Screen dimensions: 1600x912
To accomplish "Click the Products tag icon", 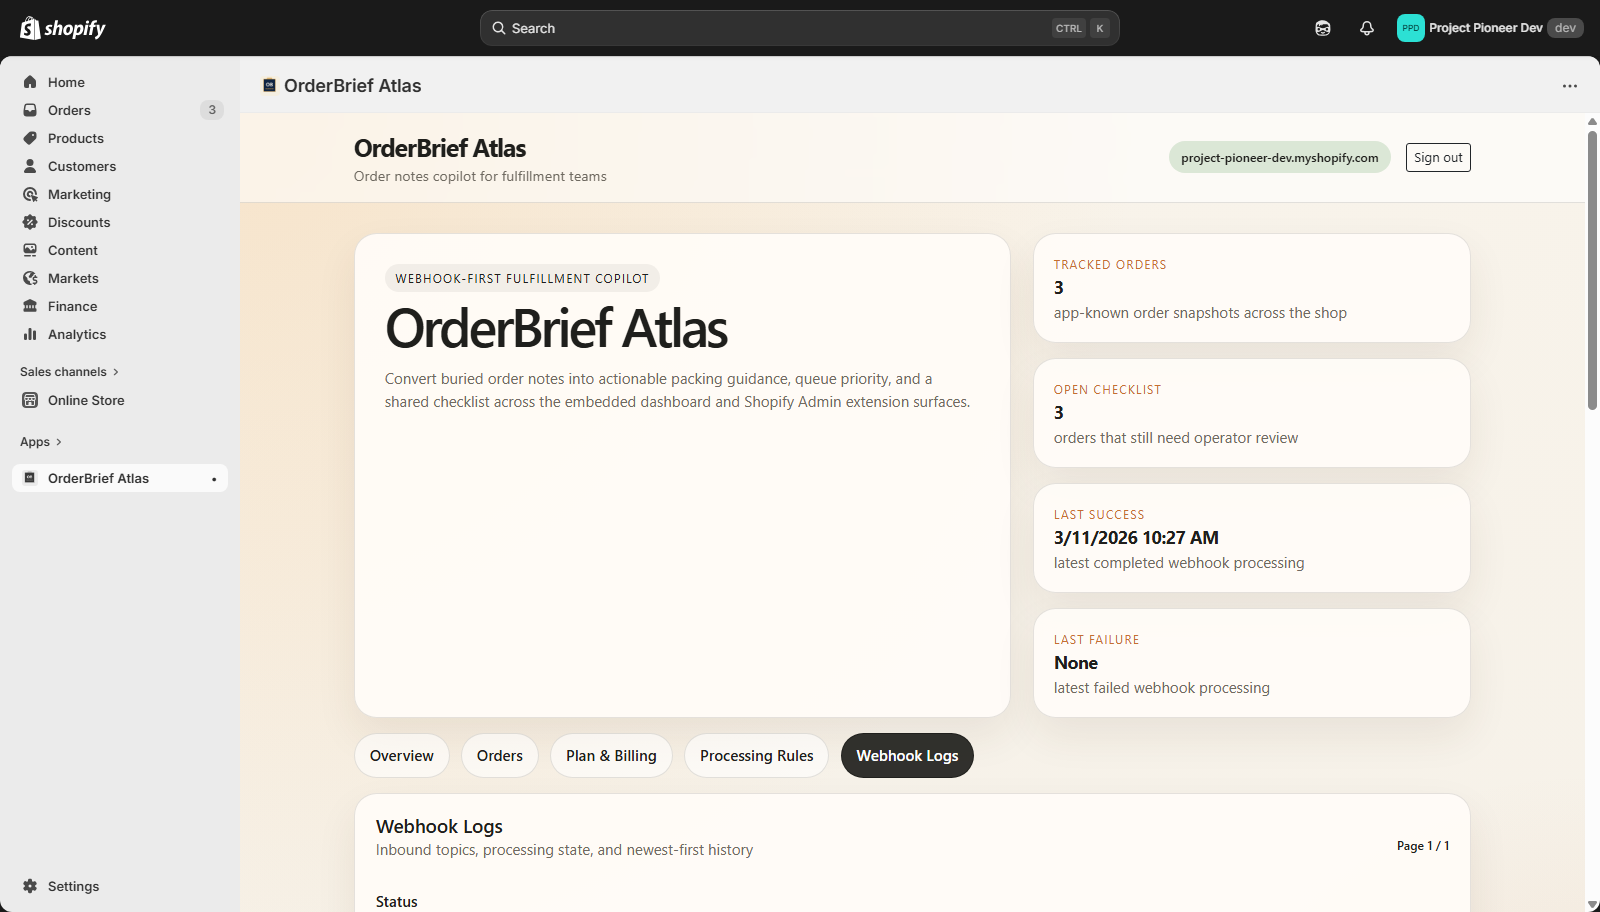I will pyautogui.click(x=30, y=138).
